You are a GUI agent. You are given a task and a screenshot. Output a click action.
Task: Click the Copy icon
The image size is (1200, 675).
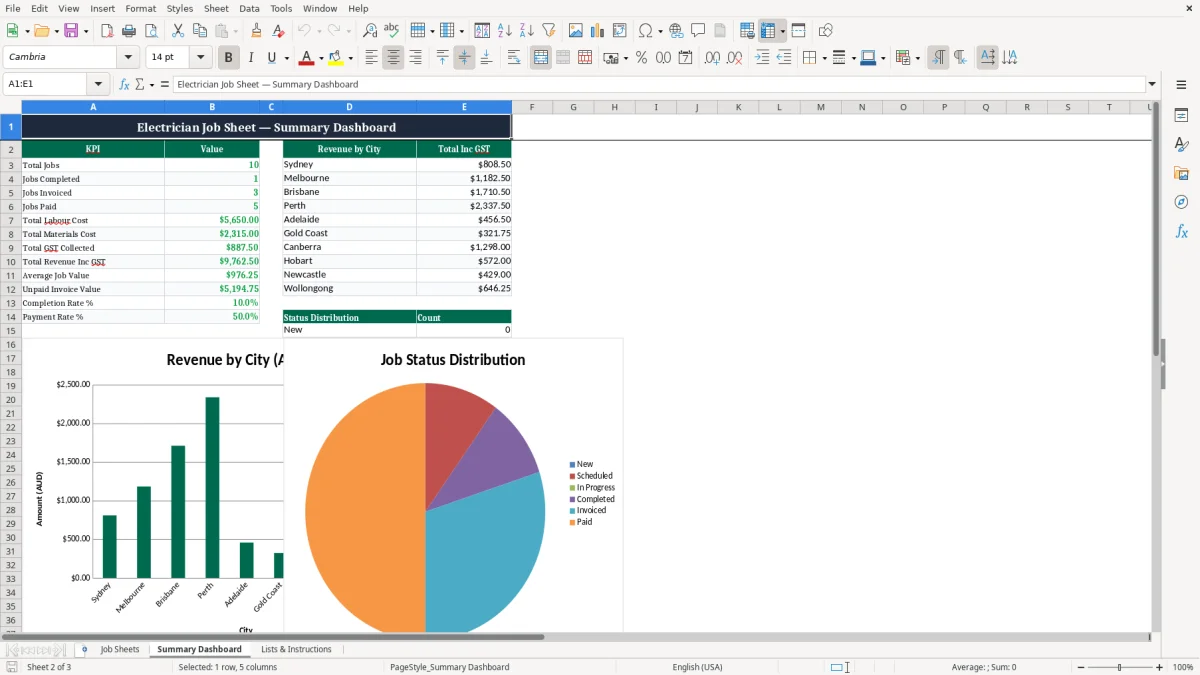pos(199,31)
